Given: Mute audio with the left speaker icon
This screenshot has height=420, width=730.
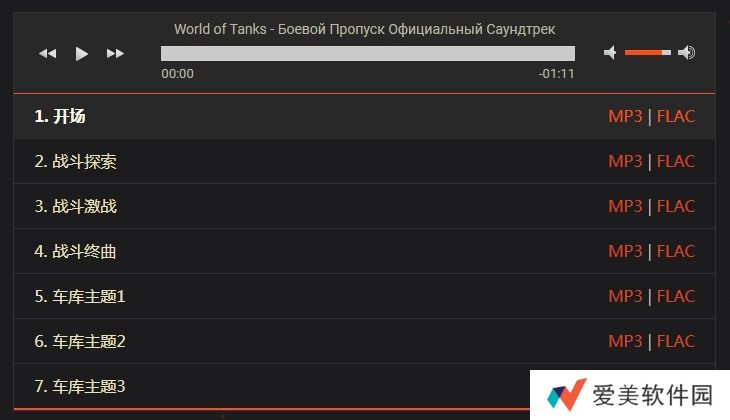Looking at the screenshot, I should tap(610, 52).
